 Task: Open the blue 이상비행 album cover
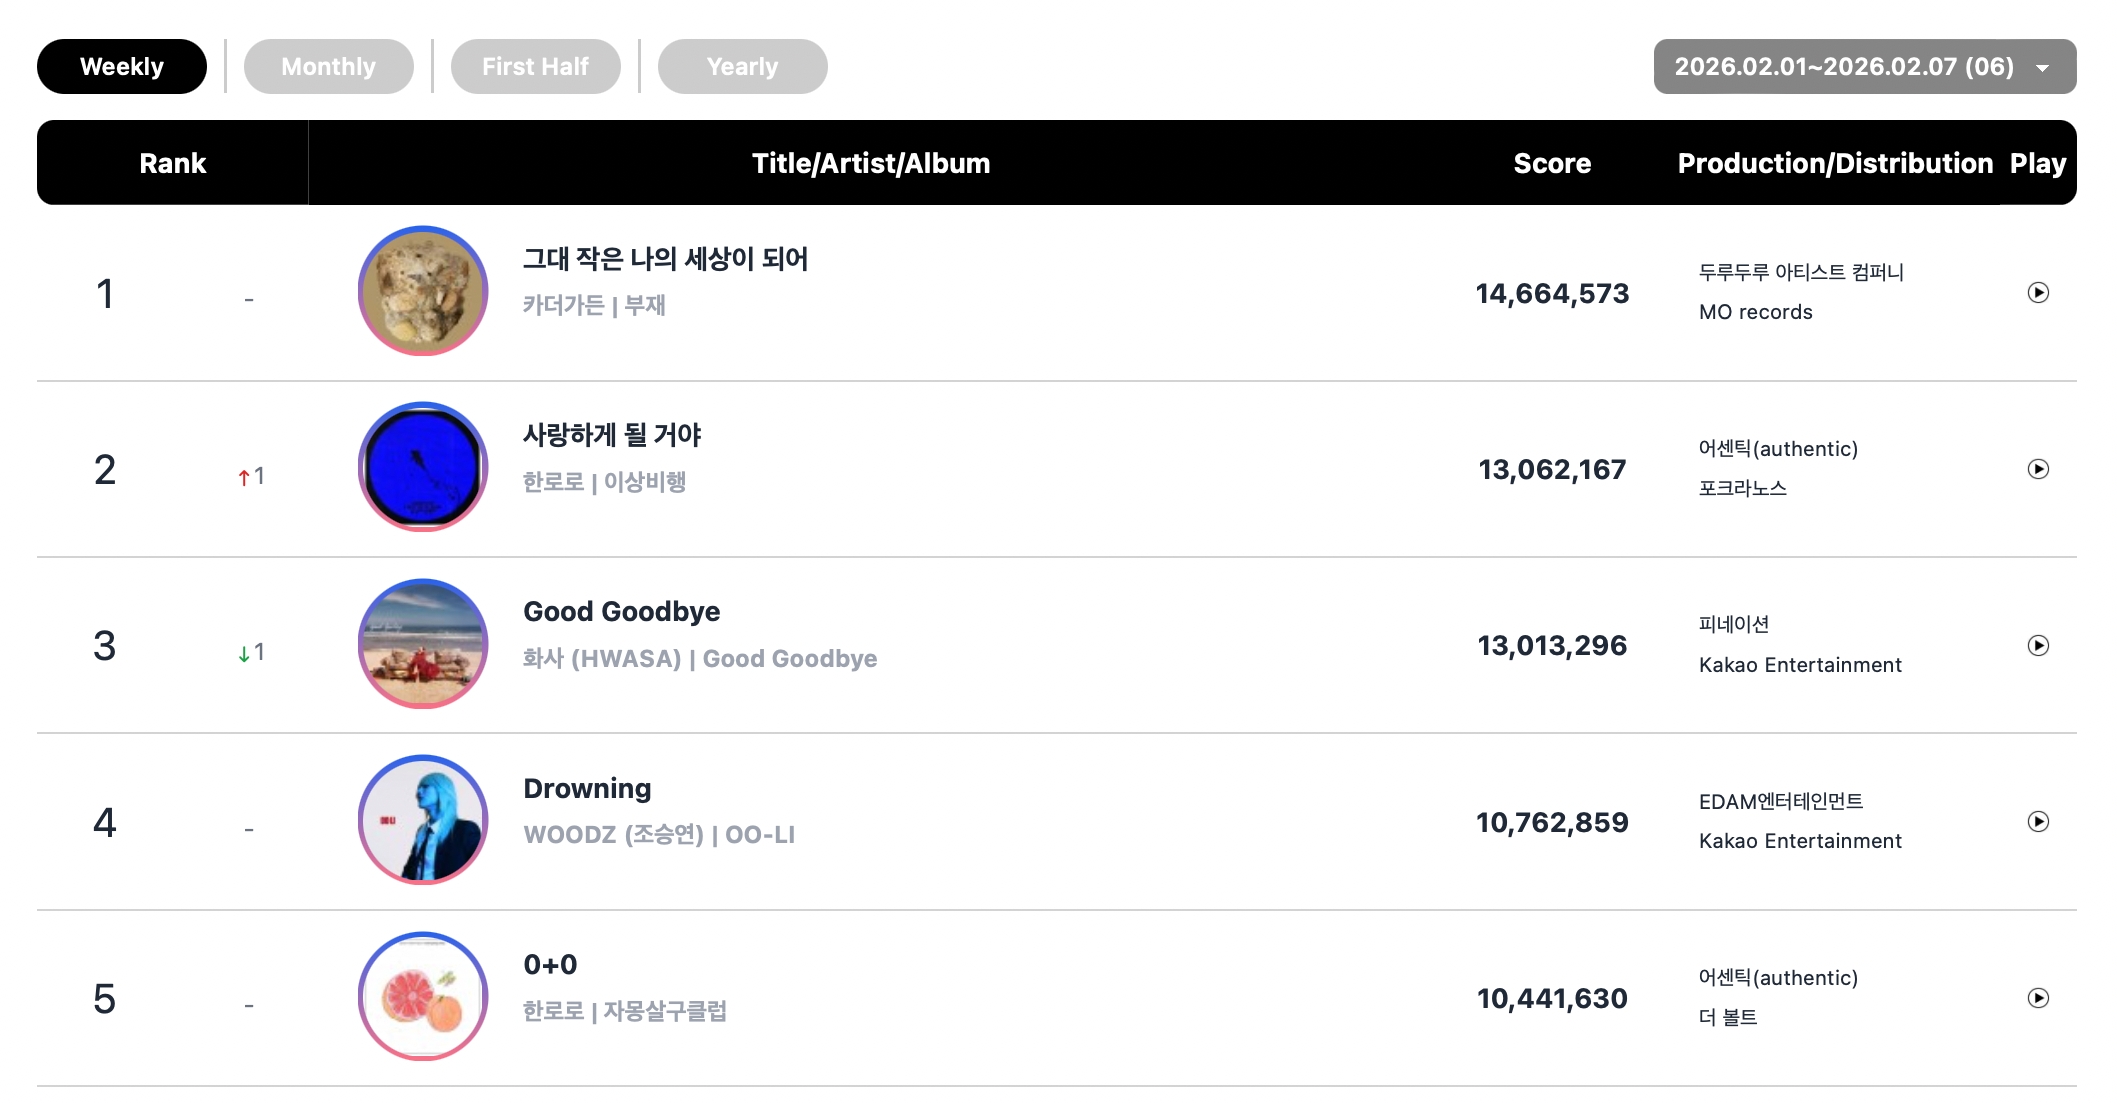pos(423,467)
